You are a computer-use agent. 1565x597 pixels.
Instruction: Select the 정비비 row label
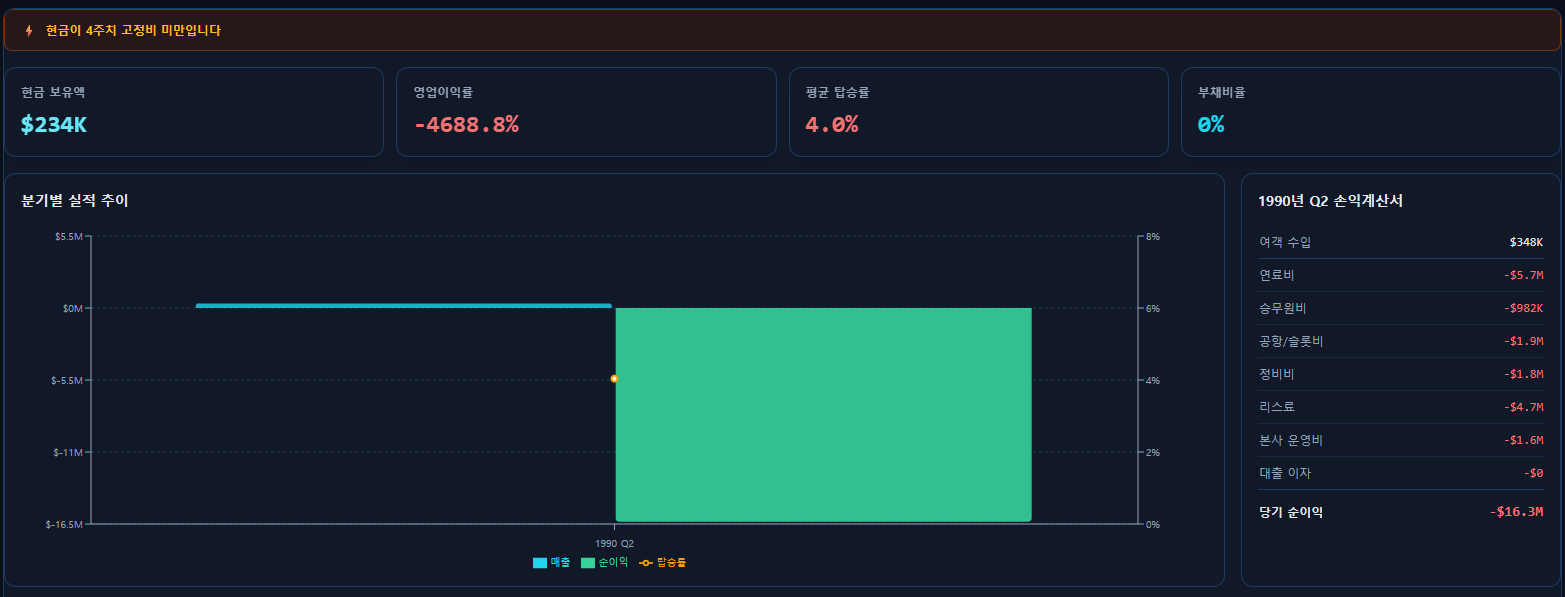click(x=1277, y=374)
